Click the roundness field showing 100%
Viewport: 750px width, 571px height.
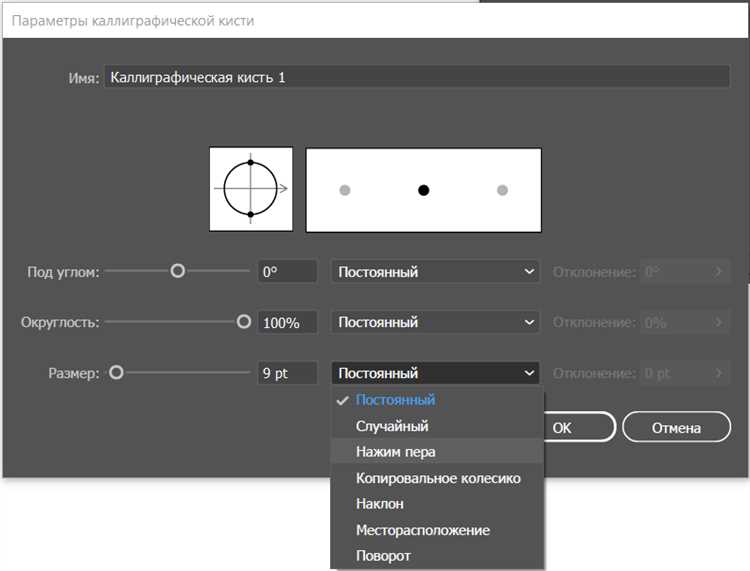pyautogui.click(x=287, y=323)
